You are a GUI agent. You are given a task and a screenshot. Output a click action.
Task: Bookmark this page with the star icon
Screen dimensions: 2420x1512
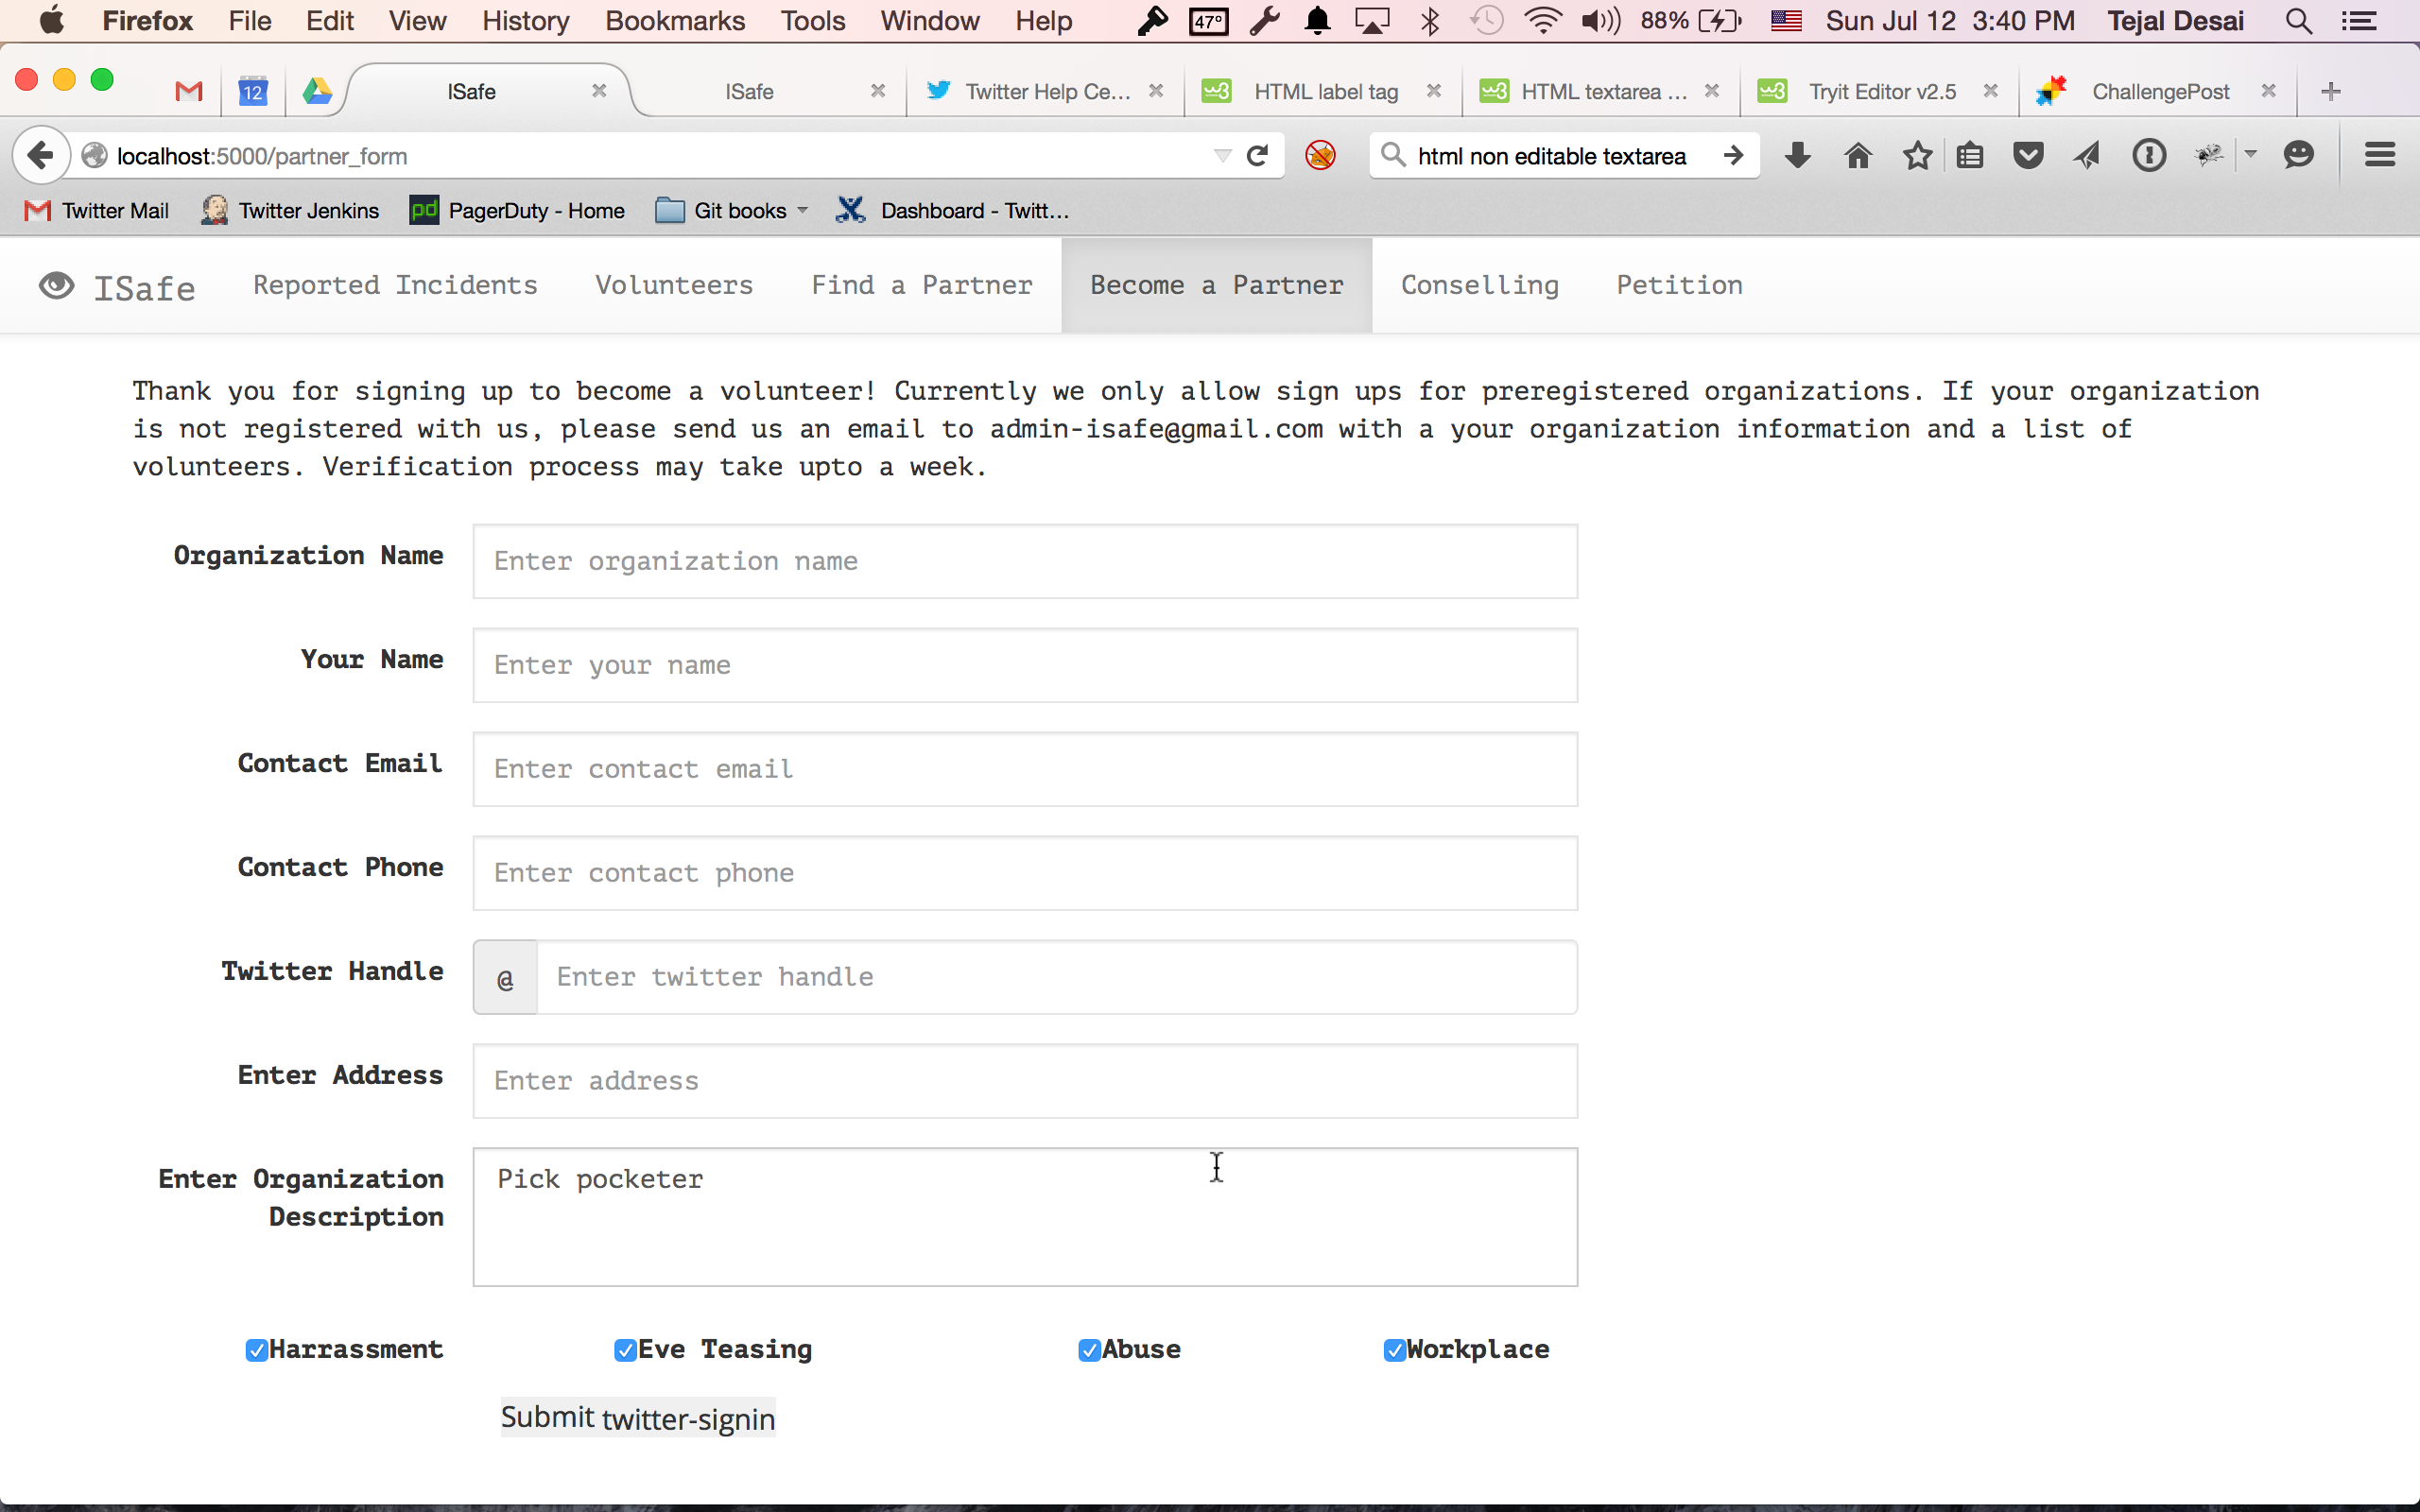[x=1916, y=155]
